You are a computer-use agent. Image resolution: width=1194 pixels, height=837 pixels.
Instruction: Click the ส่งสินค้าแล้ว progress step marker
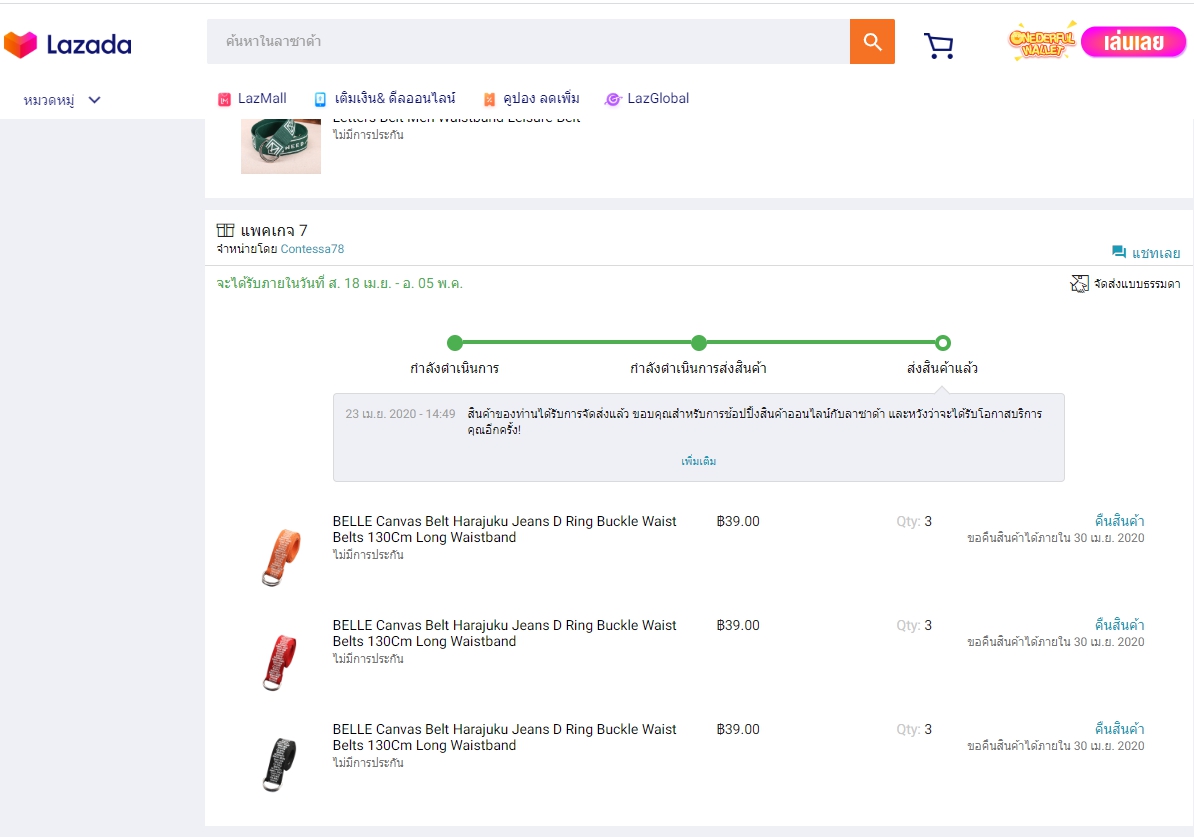pos(943,343)
